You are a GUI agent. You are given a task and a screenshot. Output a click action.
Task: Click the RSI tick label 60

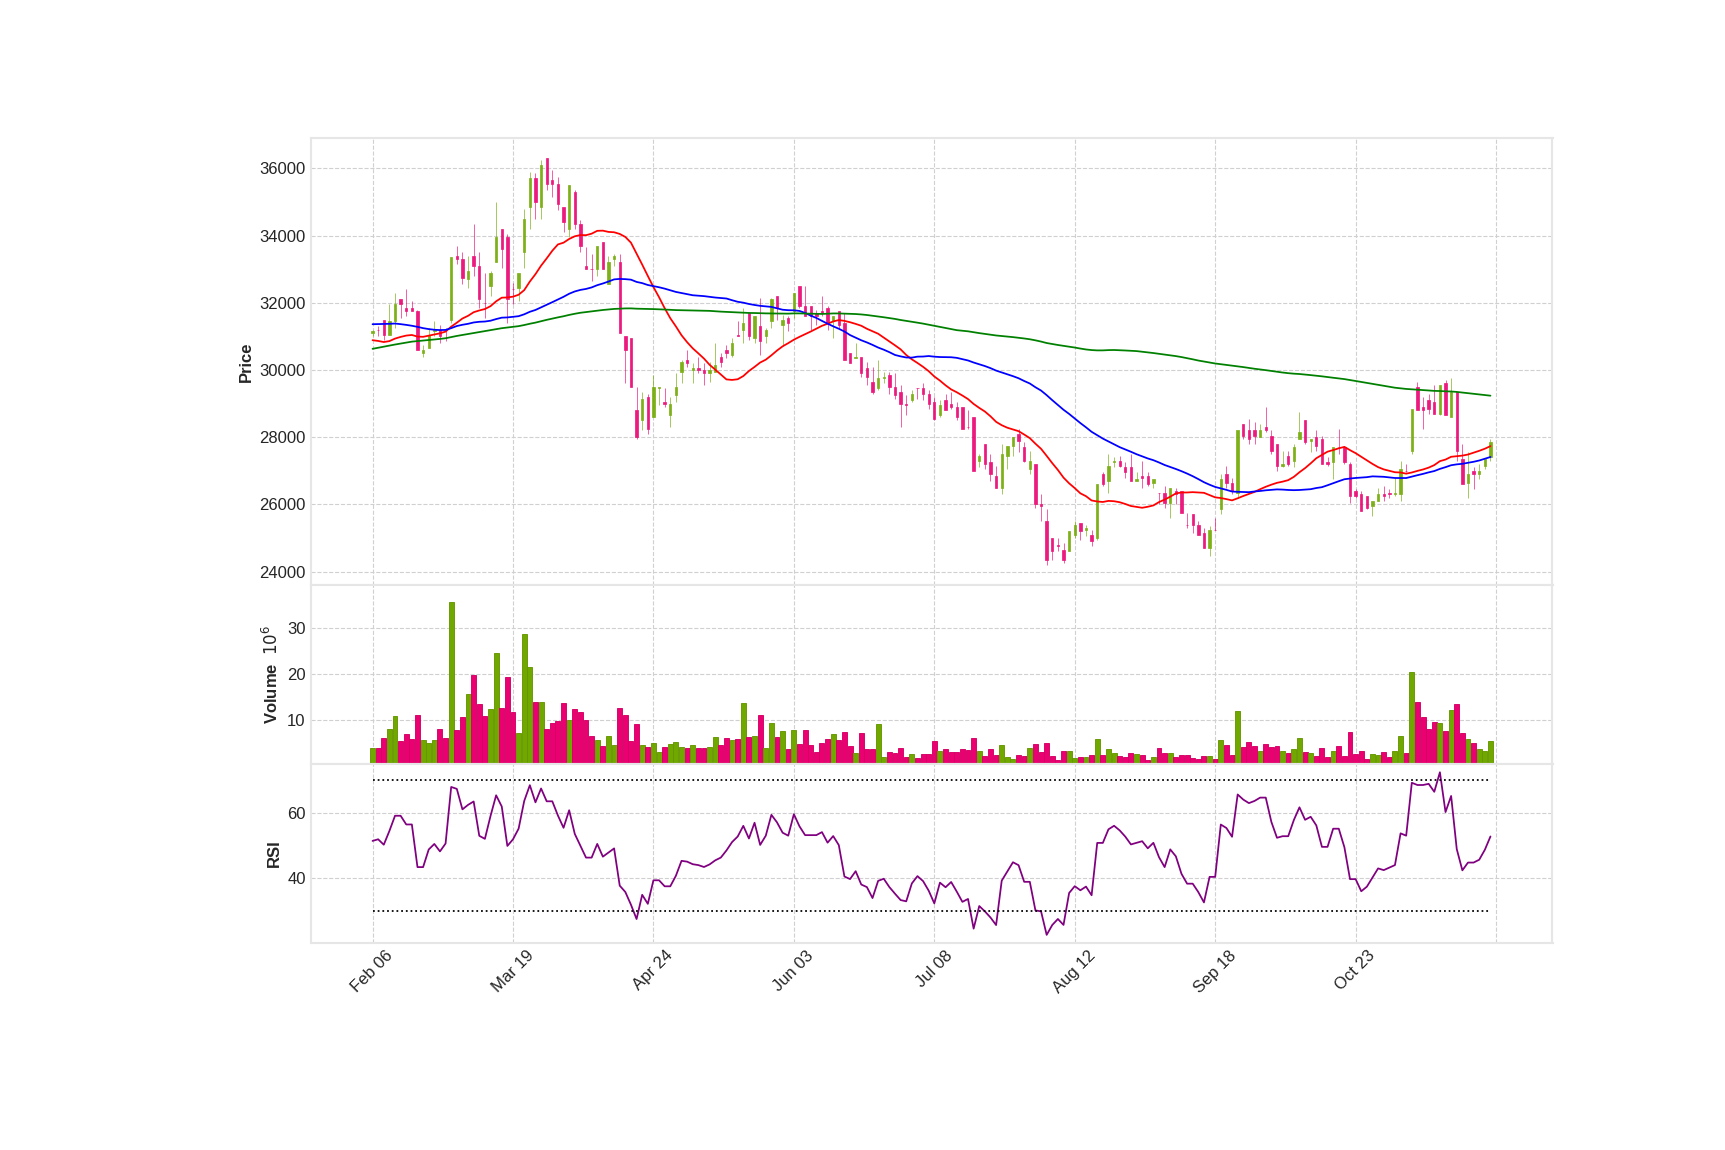click(x=296, y=814)
